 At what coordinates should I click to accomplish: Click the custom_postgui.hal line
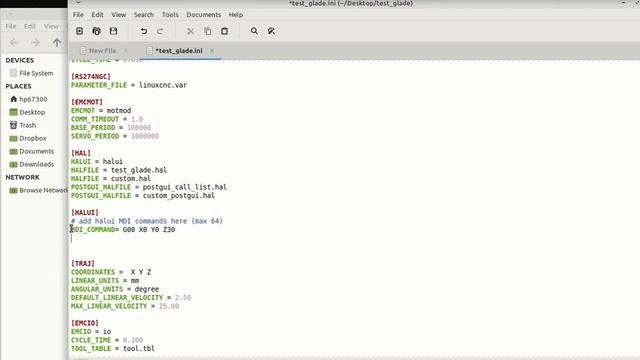tap(143, 196)
